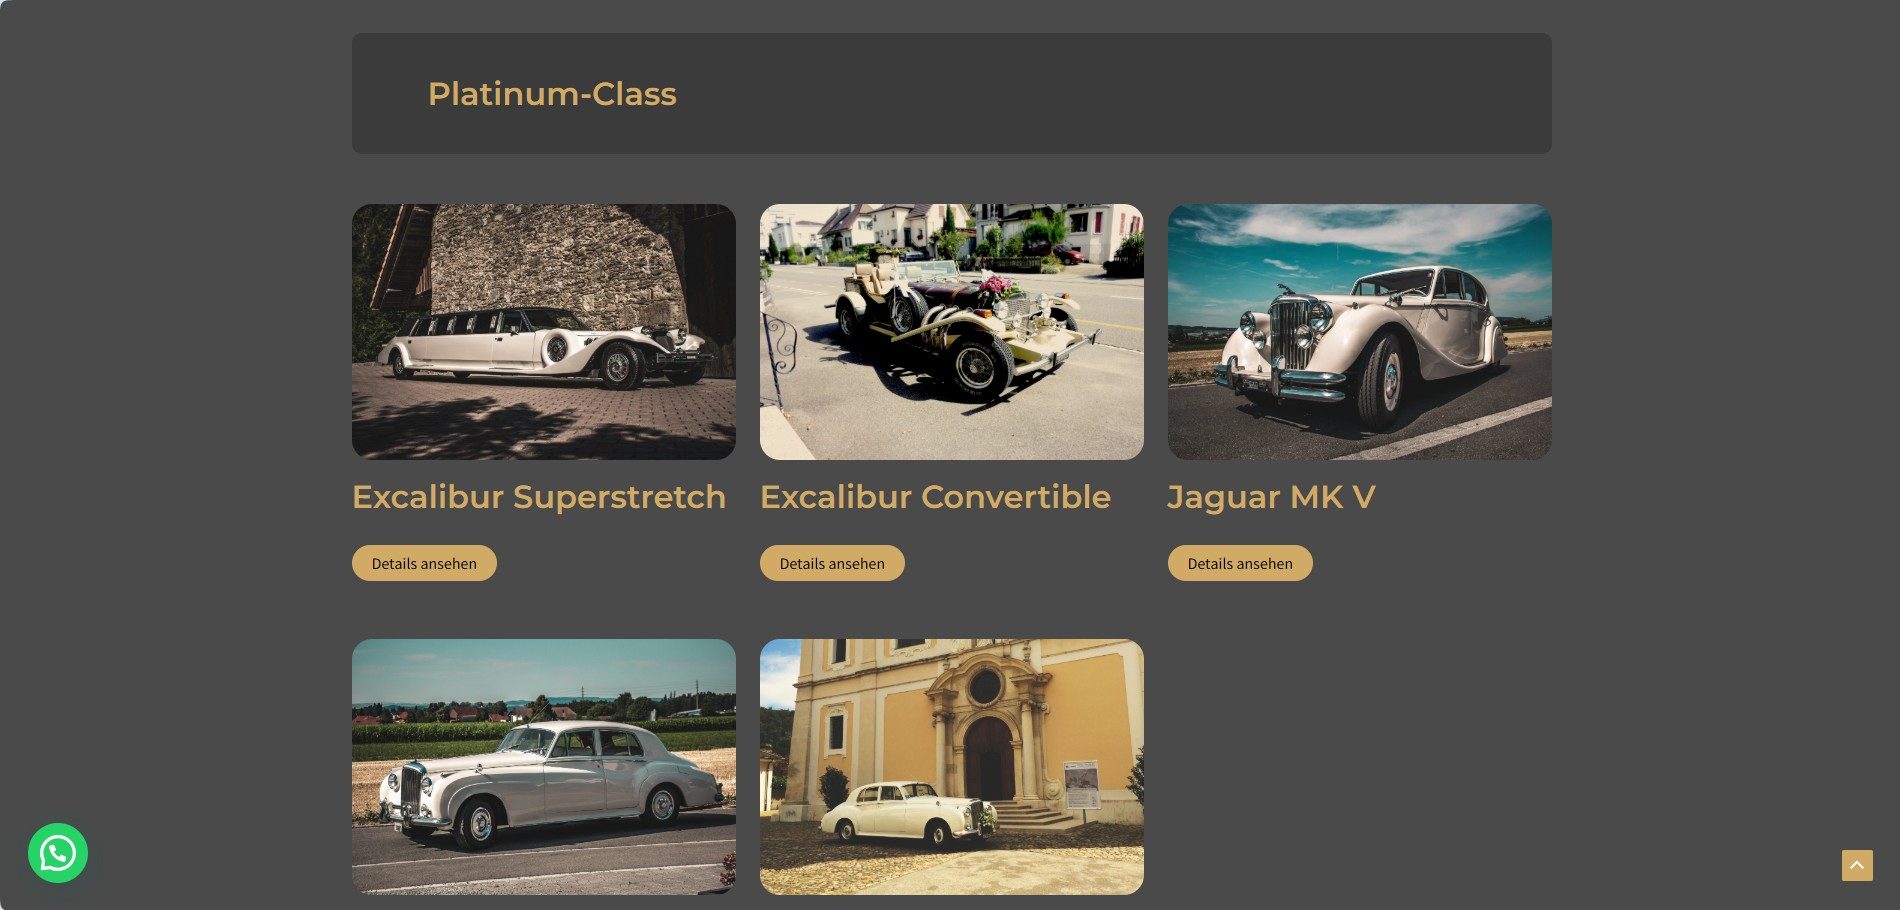The height and width of the screenshot is (910, 1900).
Task: Click Details ansehen under Excalibur Convertible
Action: (832, 563)
